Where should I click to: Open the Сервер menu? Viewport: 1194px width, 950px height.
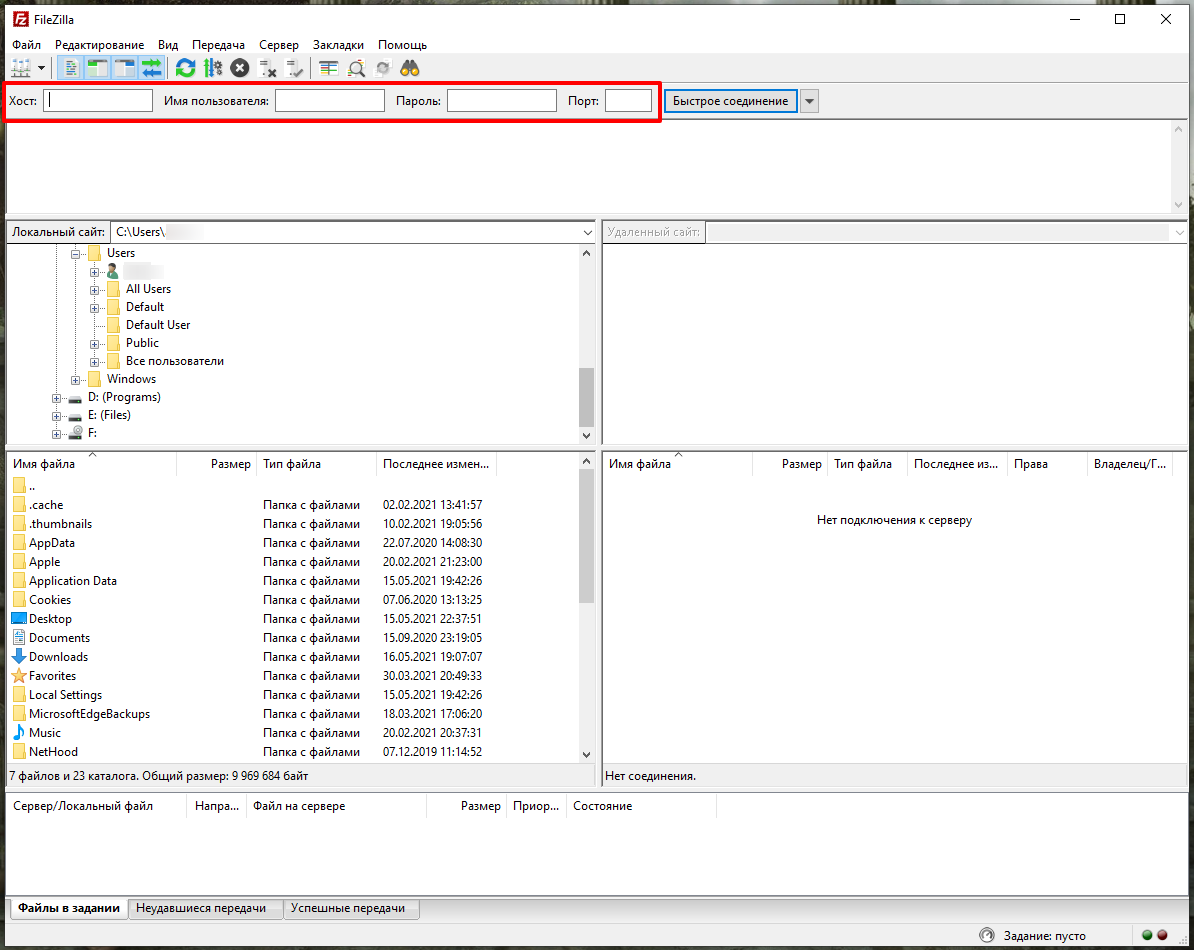pos(278,45)
